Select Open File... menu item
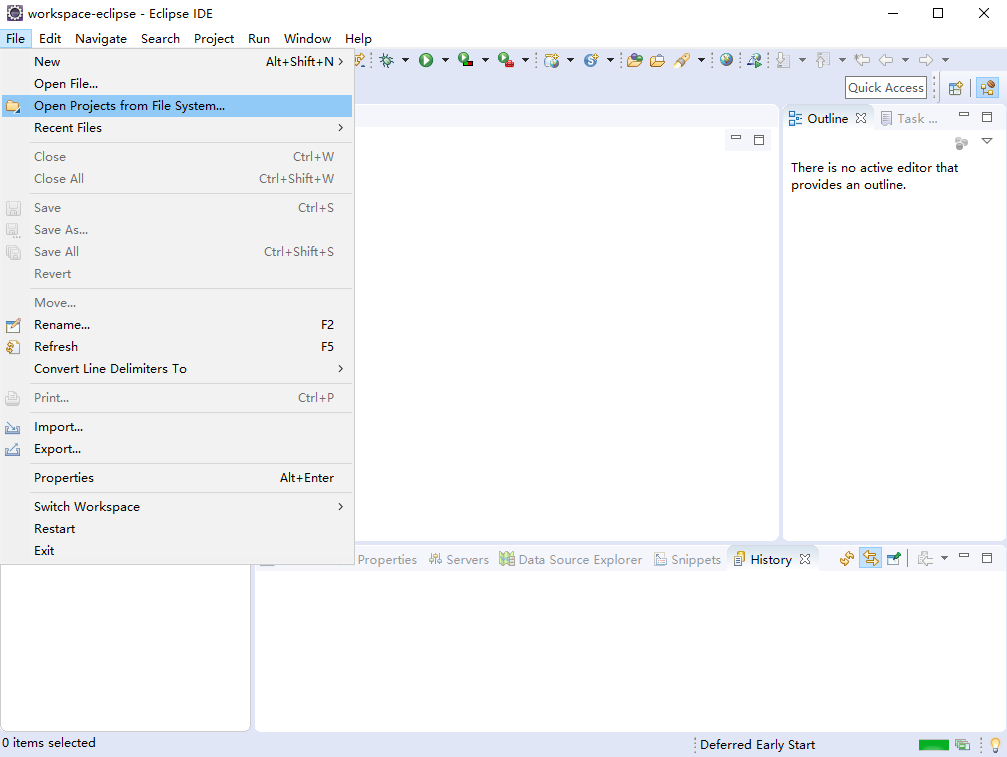This screenshot has width=1007, height=757. click(177, 83)
